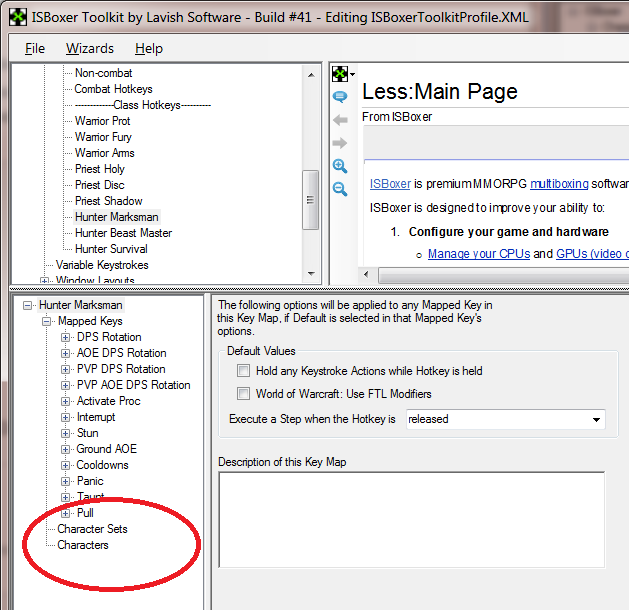Viewport: 629px width, 610px height.
Task: Click the upper tree scroll down arrow
Action: point(311,274)
